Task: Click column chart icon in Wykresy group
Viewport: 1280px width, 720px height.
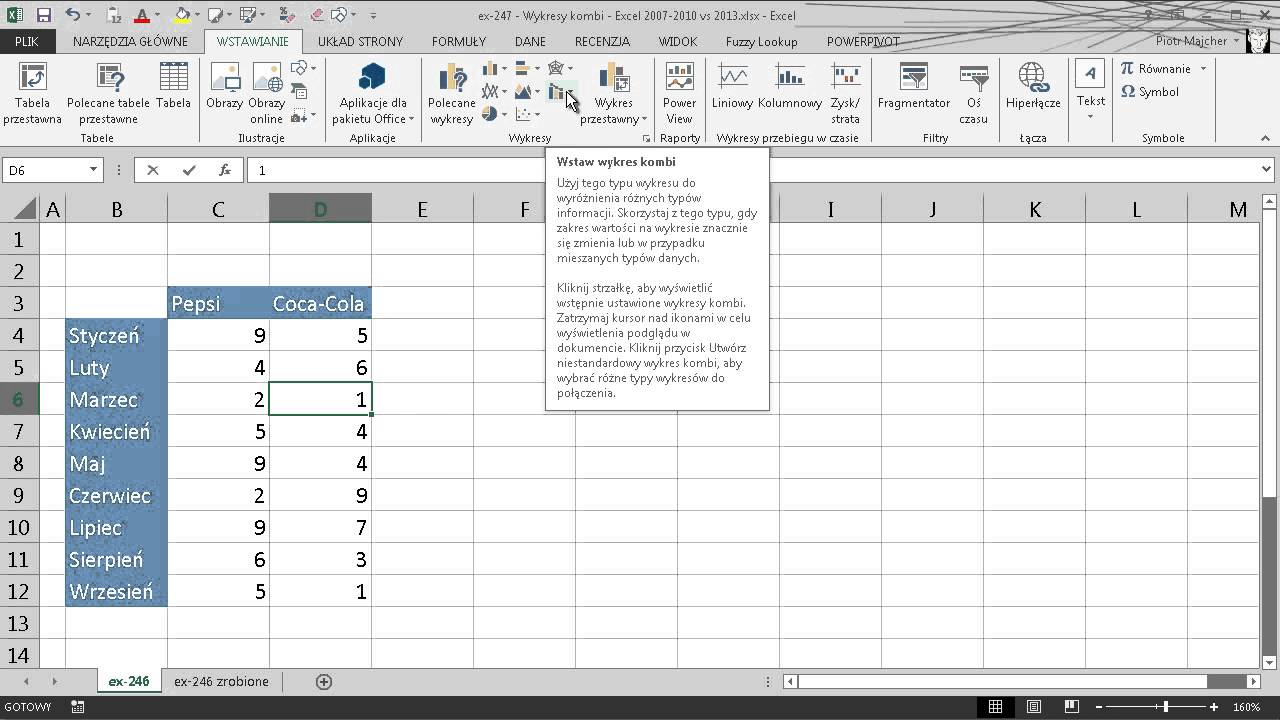Action: click(x=491, y=68)
